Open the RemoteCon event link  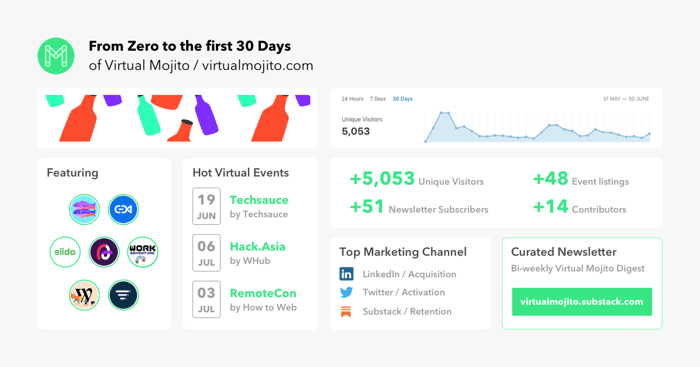point(263,293)
